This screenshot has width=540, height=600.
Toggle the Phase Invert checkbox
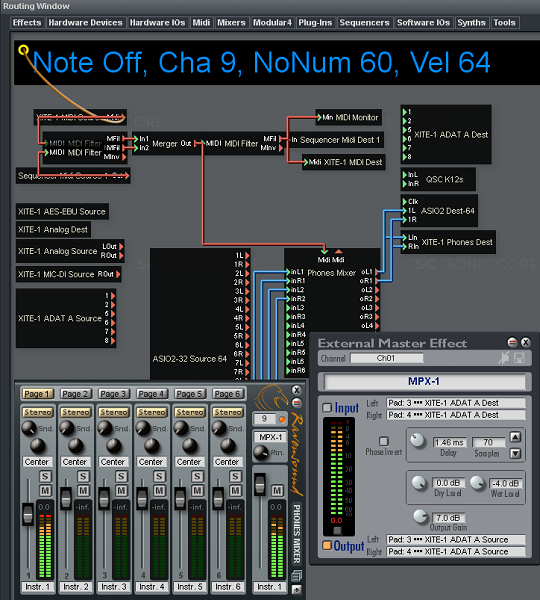[x=383, y=441]
